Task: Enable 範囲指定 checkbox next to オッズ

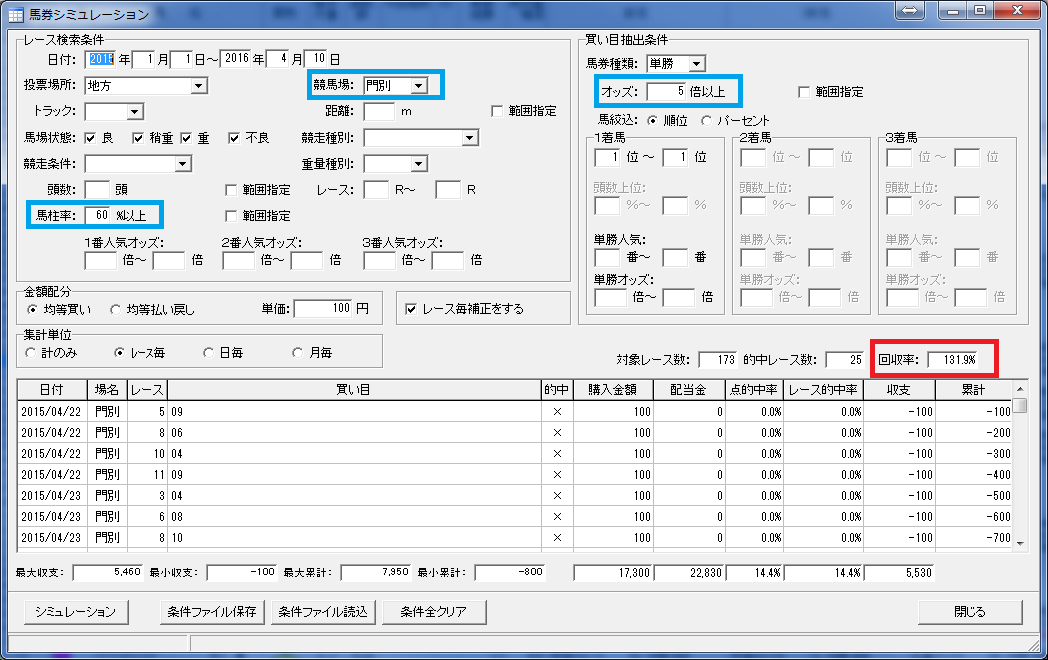Action: [x=804, y=92]
